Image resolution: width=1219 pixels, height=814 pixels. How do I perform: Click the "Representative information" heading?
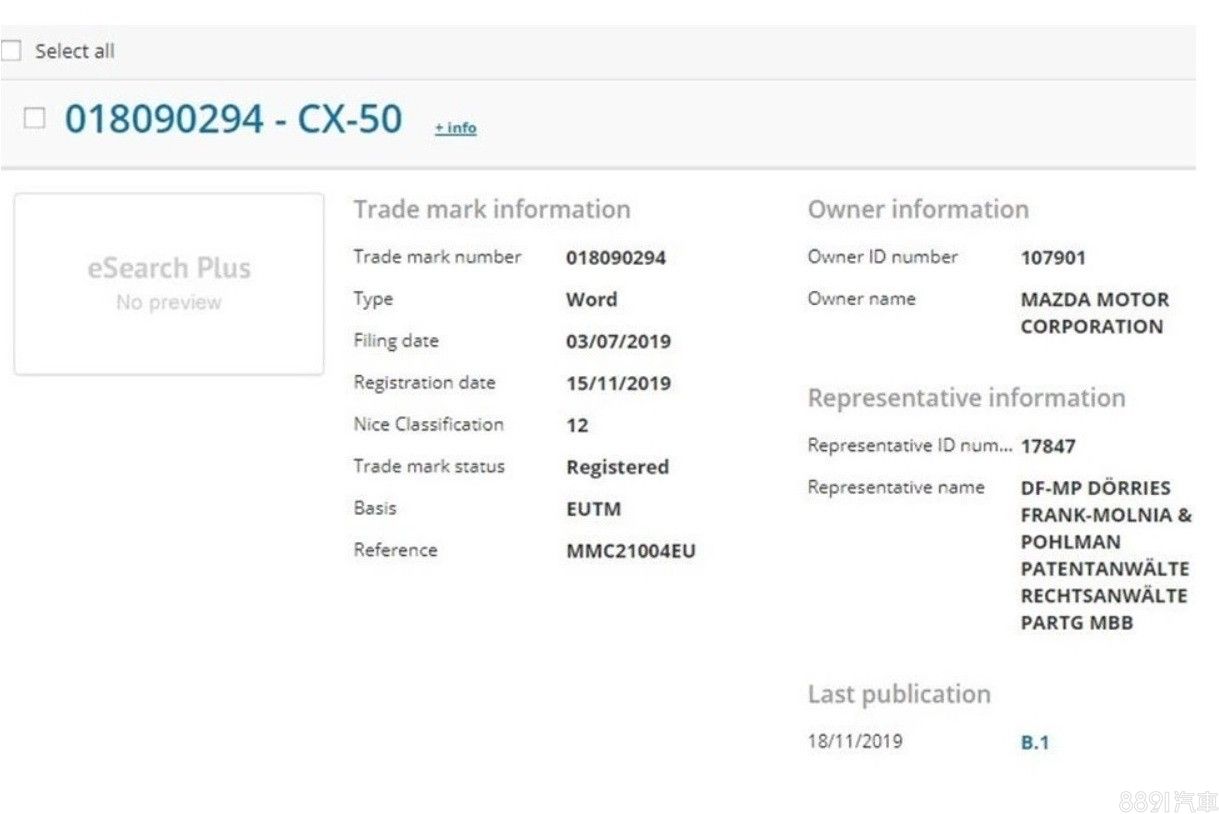click(x=966, y=398)
